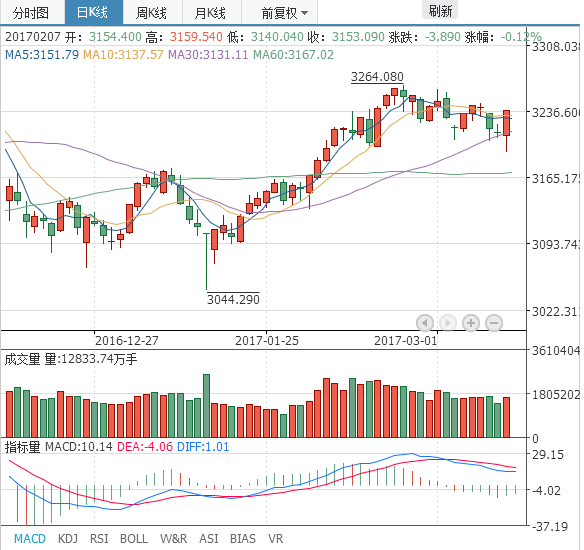Viewport: 584px width, 550px height.
Task: Click the high price label 3264.080
Action: click(x=377, y=77)
